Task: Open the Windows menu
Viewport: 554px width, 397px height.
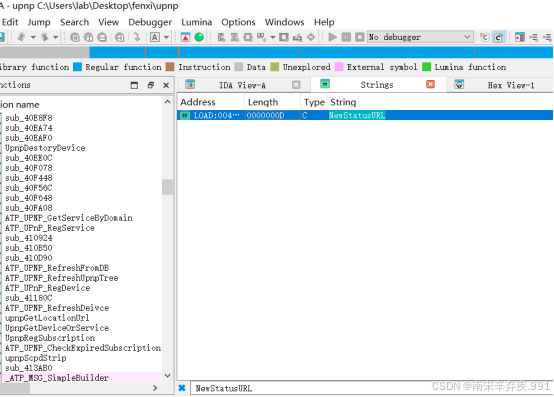Action: 284,22
